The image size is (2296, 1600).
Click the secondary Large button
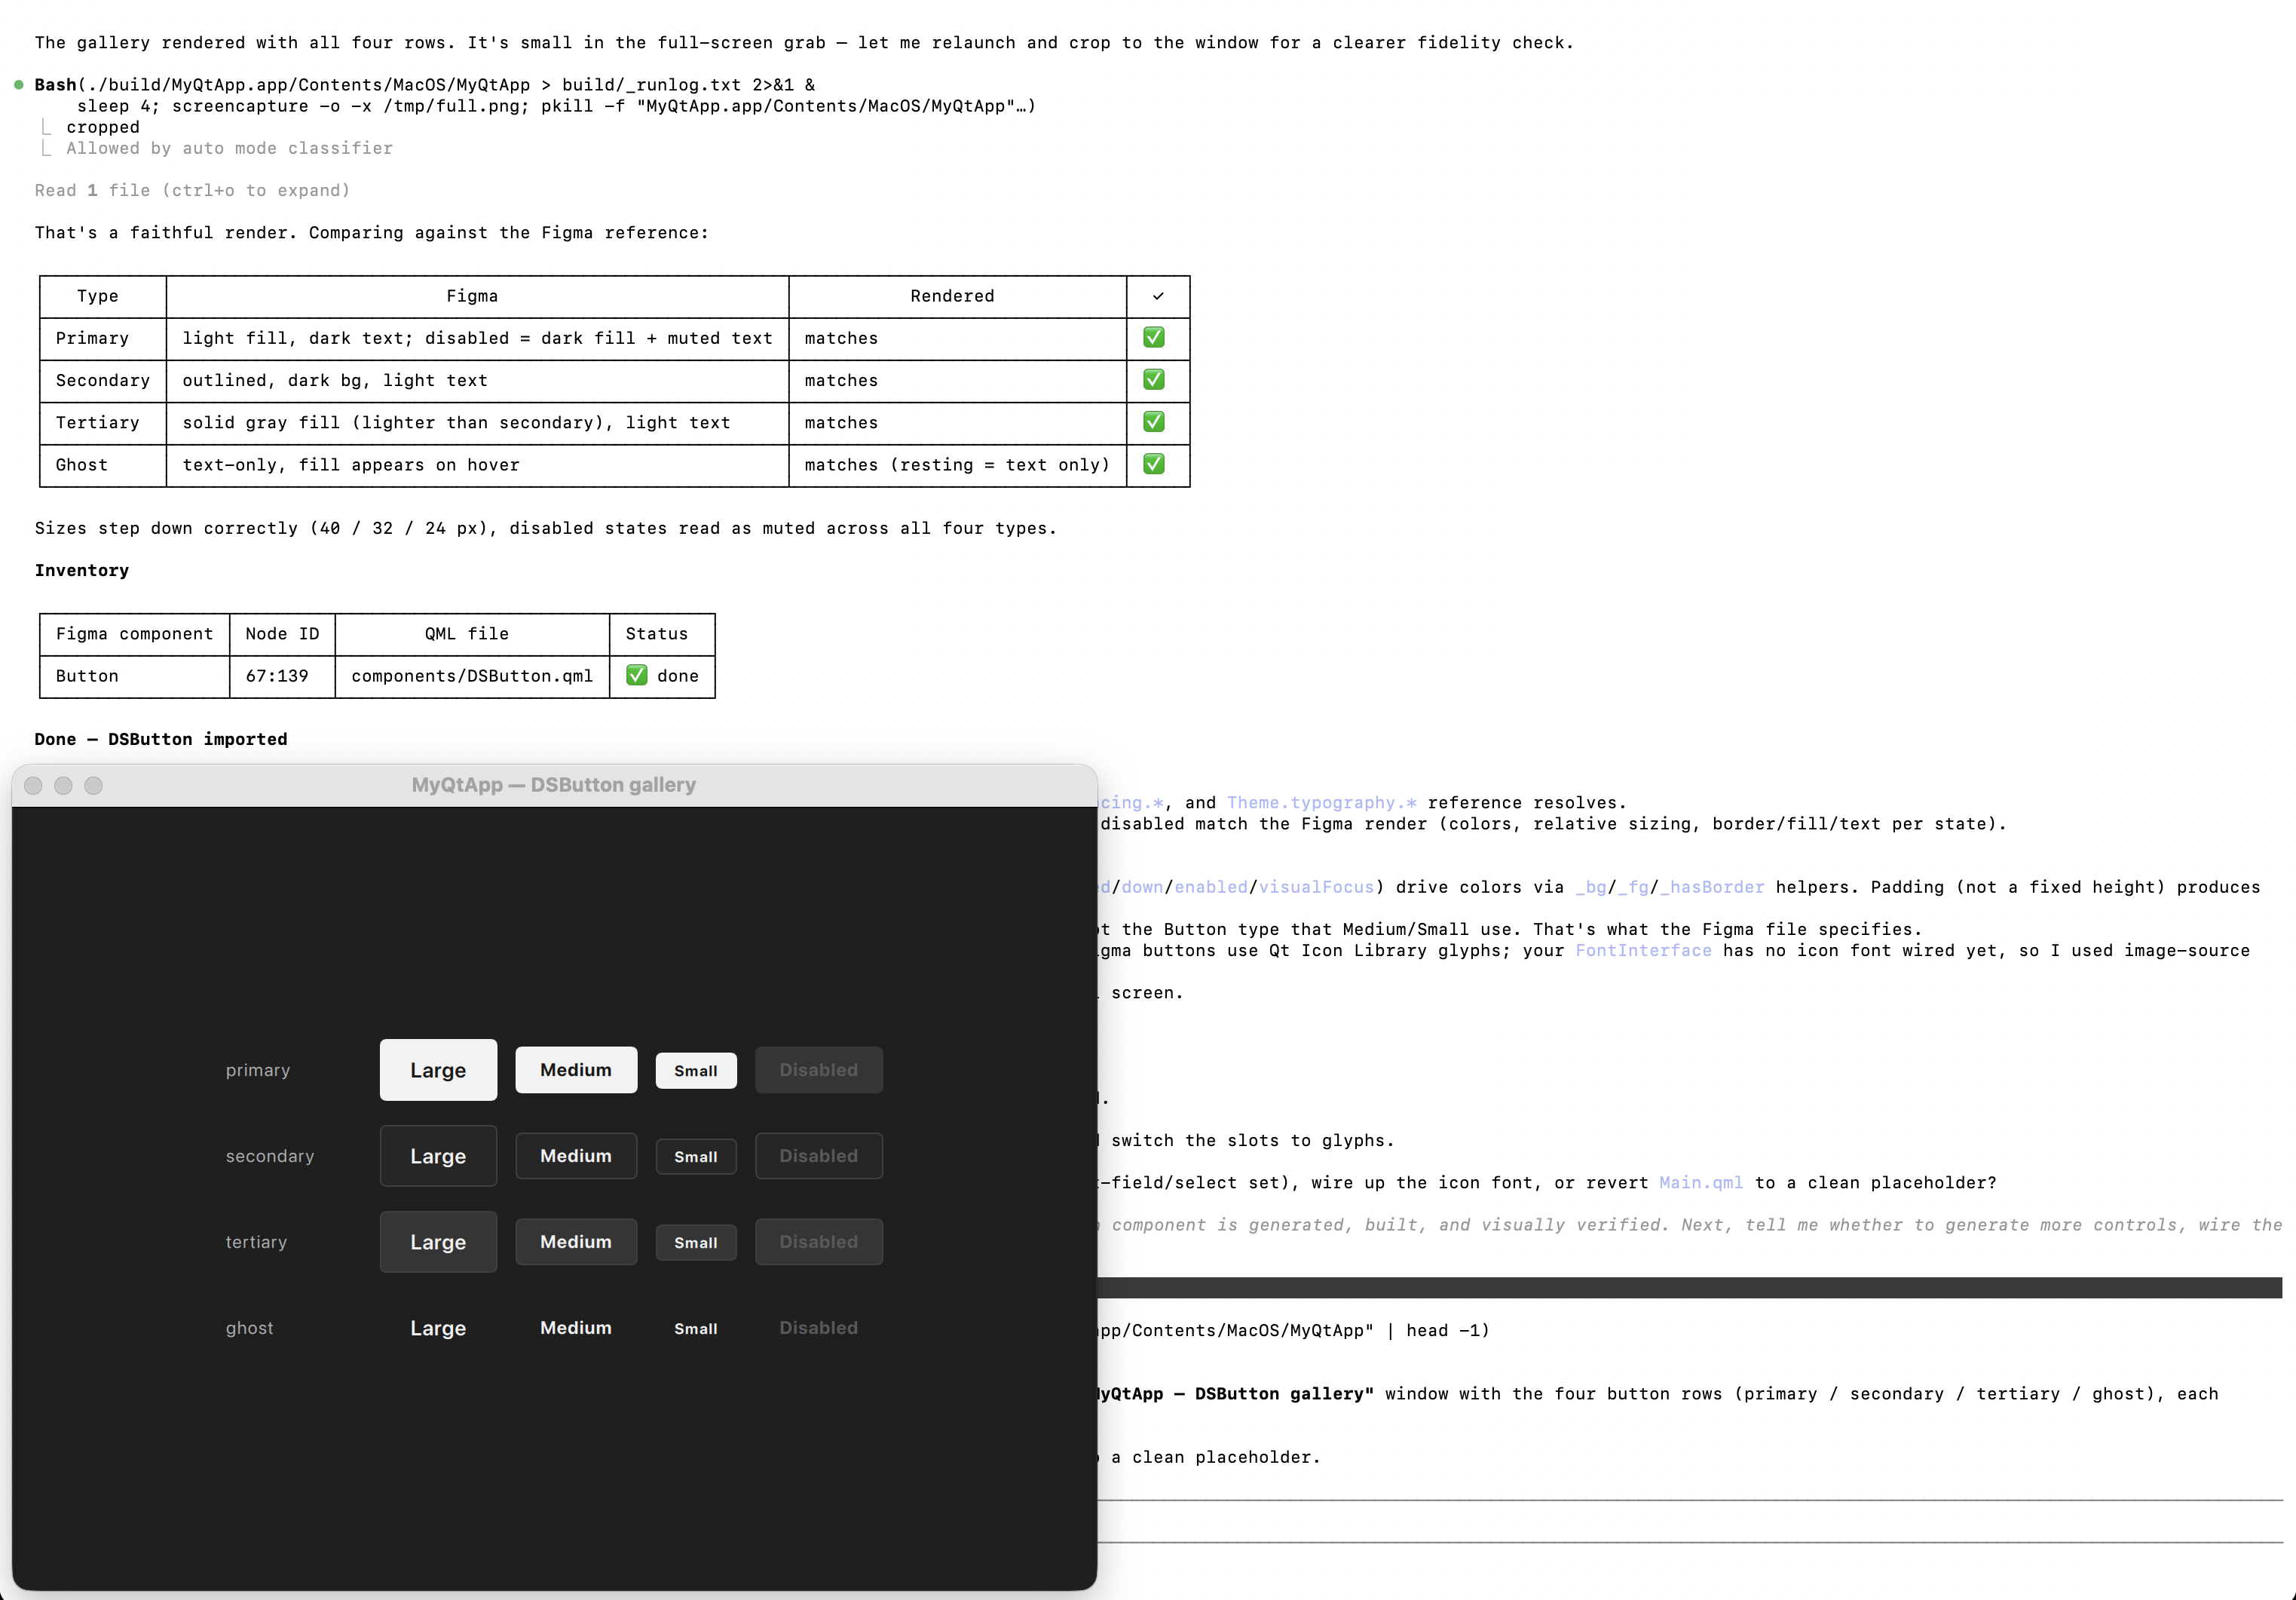coord(438,1156)
